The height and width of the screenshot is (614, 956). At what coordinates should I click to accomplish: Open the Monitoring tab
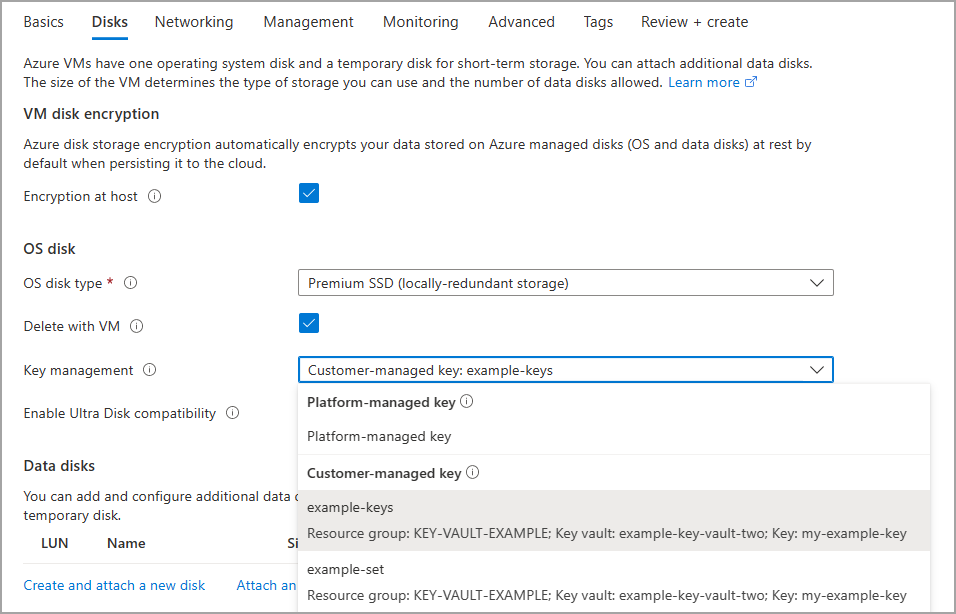click(x=420, y=22)
